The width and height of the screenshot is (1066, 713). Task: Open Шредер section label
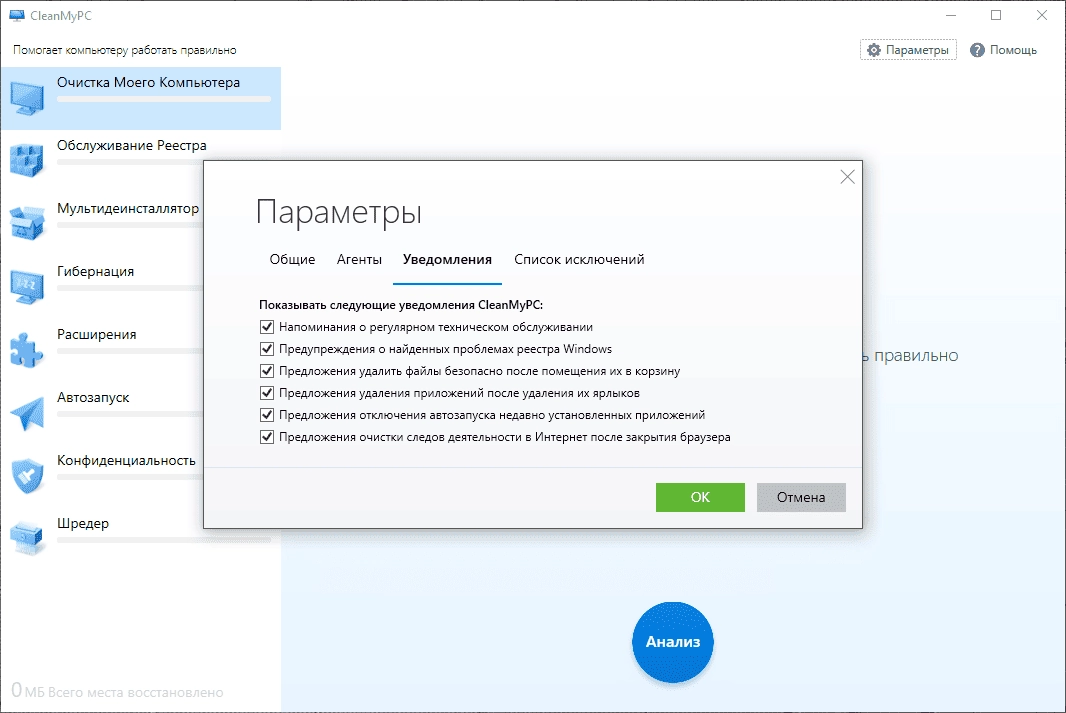pos(83,523)
